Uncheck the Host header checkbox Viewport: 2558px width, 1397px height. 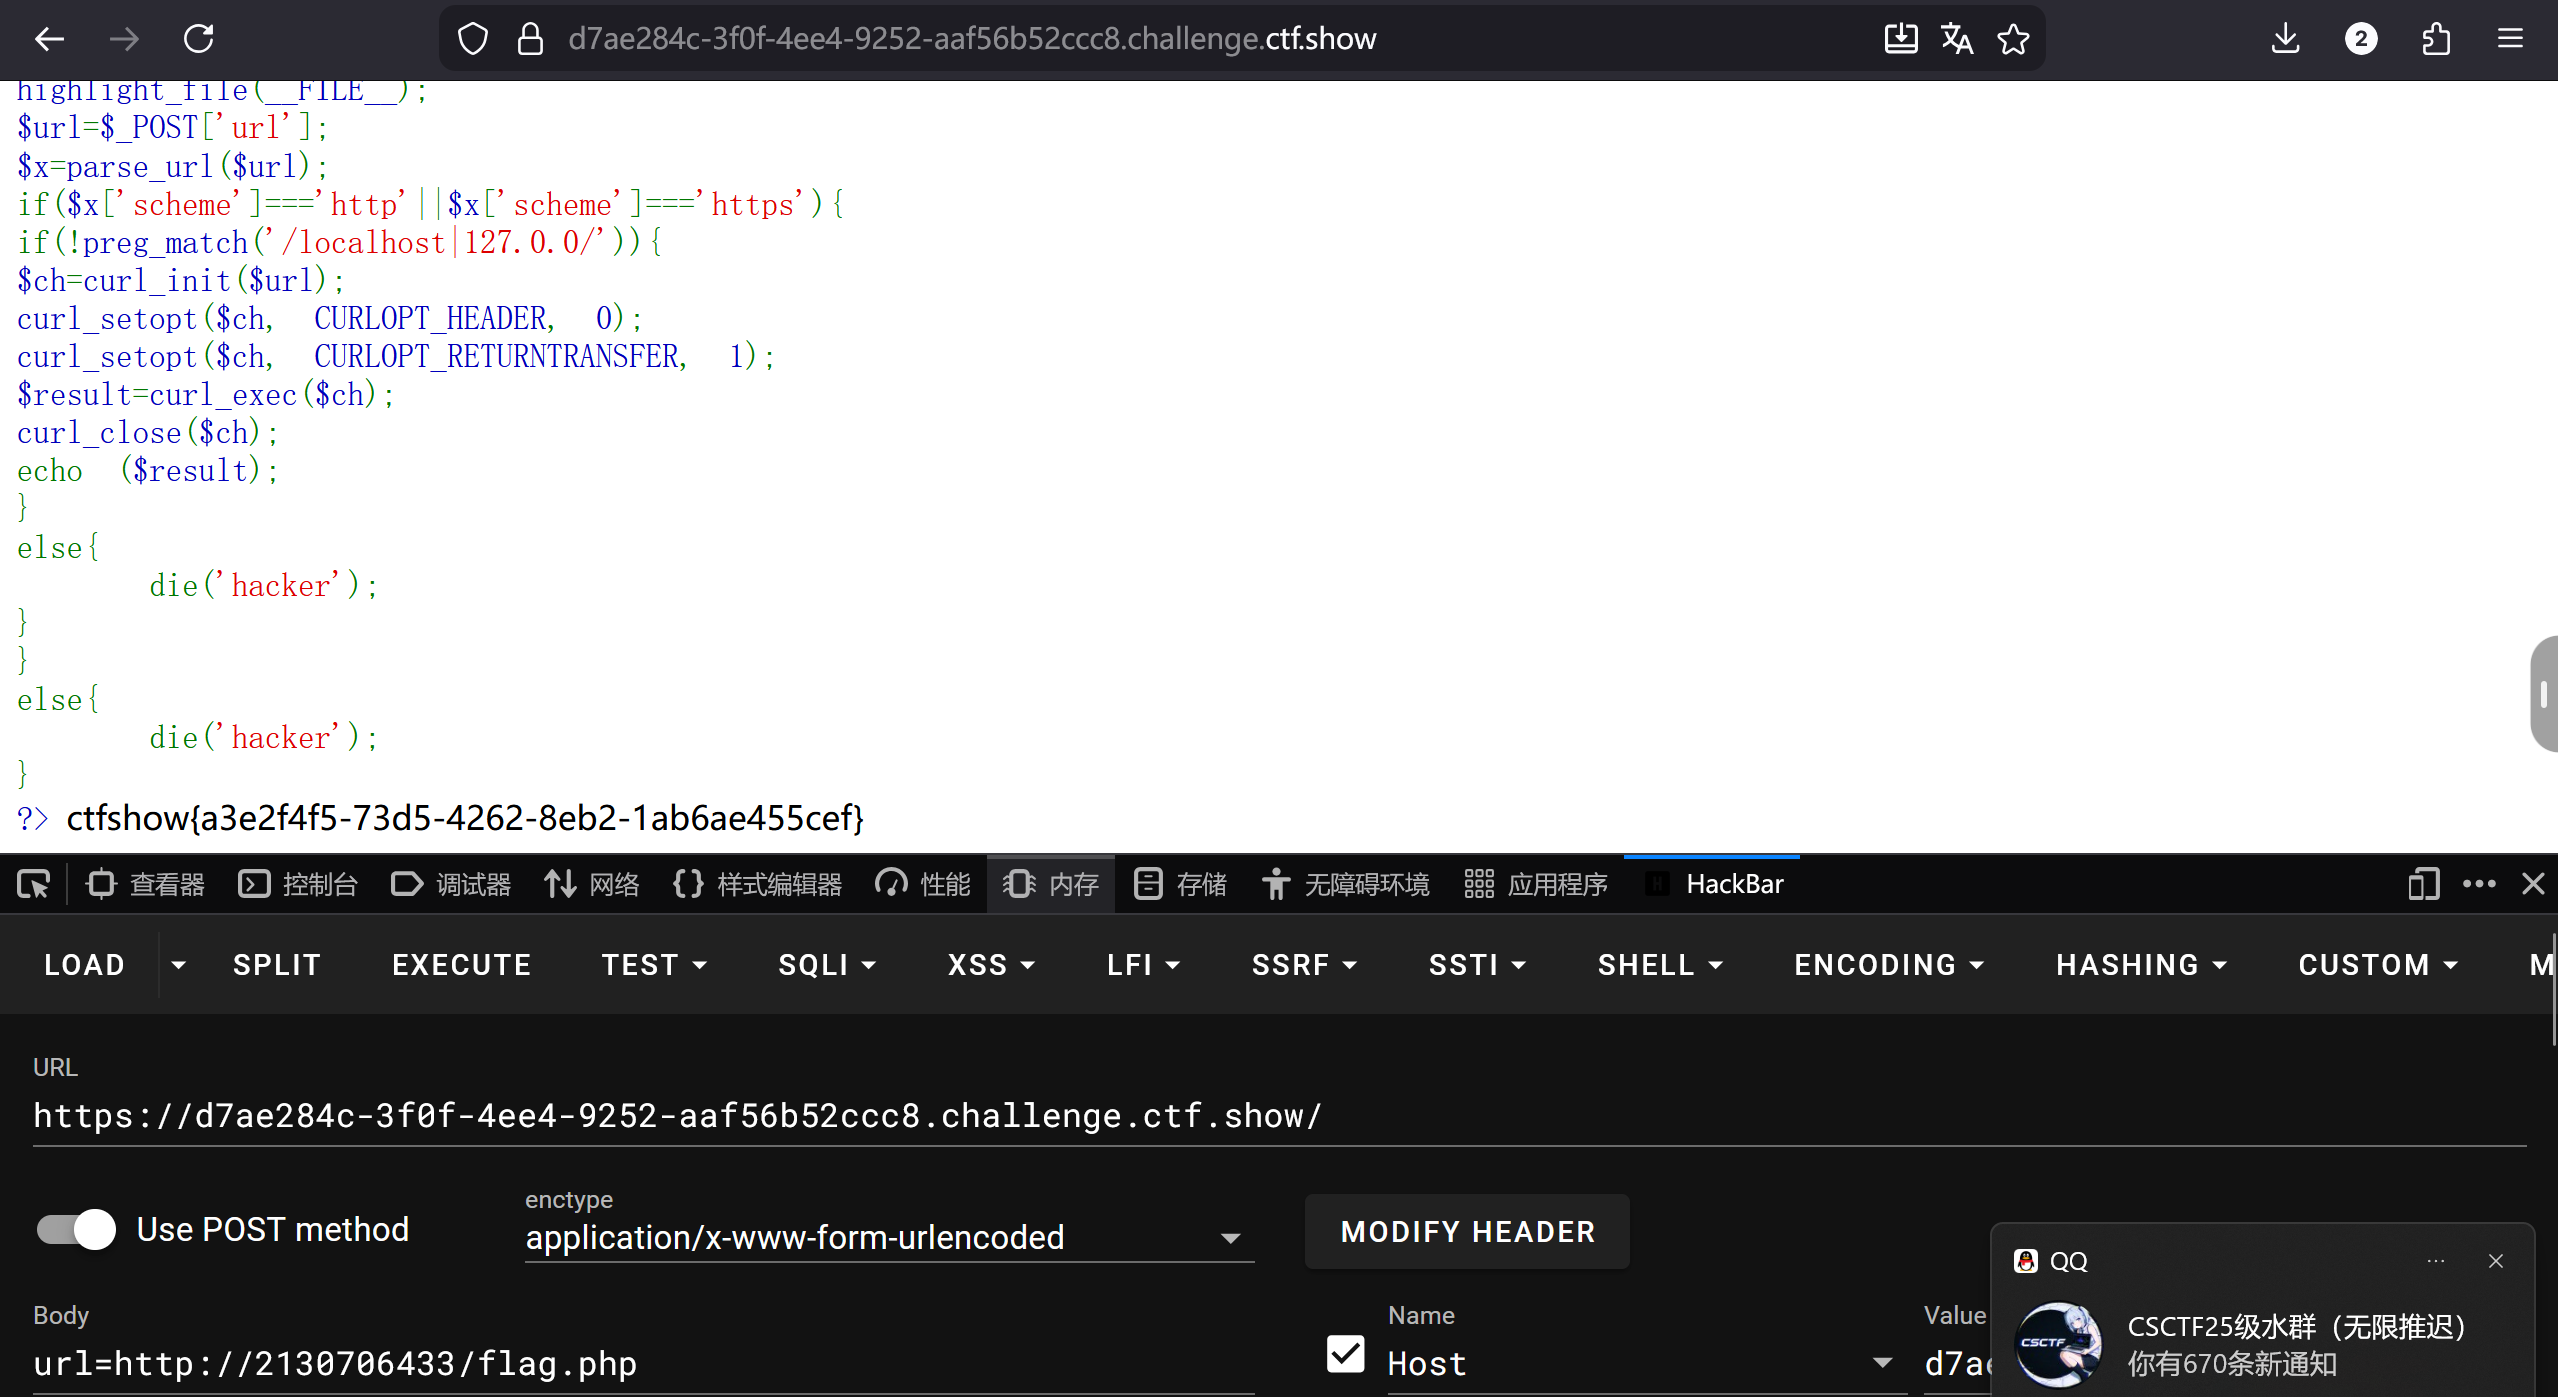point(1345,1354)
